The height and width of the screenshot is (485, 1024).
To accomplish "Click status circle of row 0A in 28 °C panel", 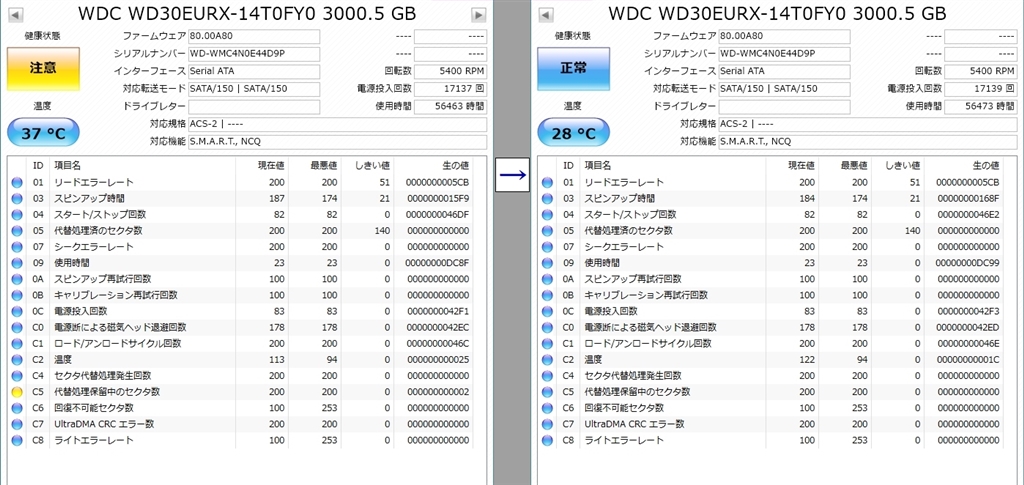I will point(547,279).
